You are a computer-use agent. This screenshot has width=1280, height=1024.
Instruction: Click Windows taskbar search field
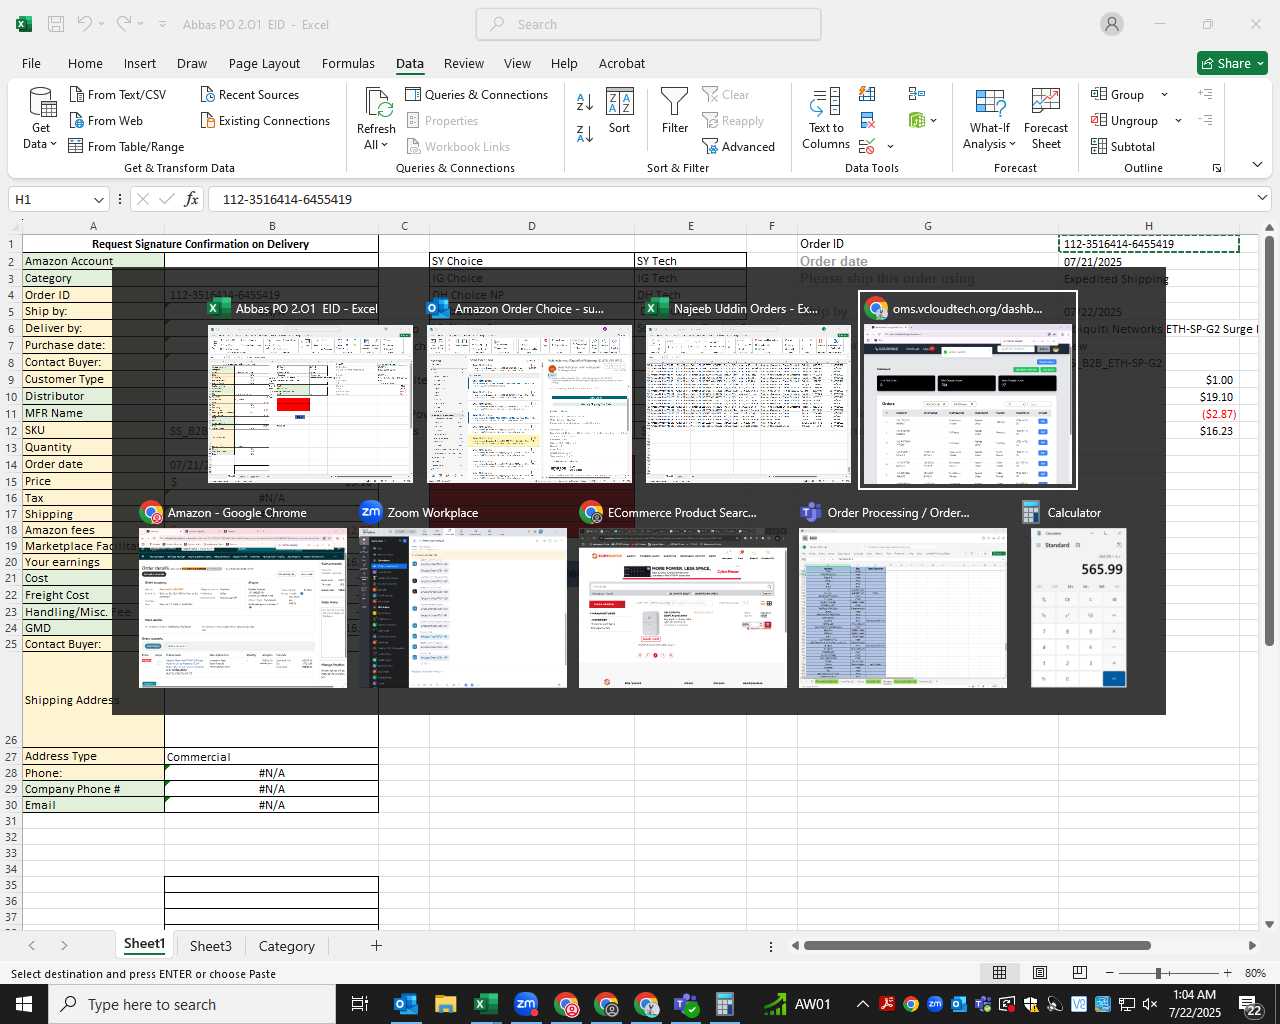(192, 1004)
